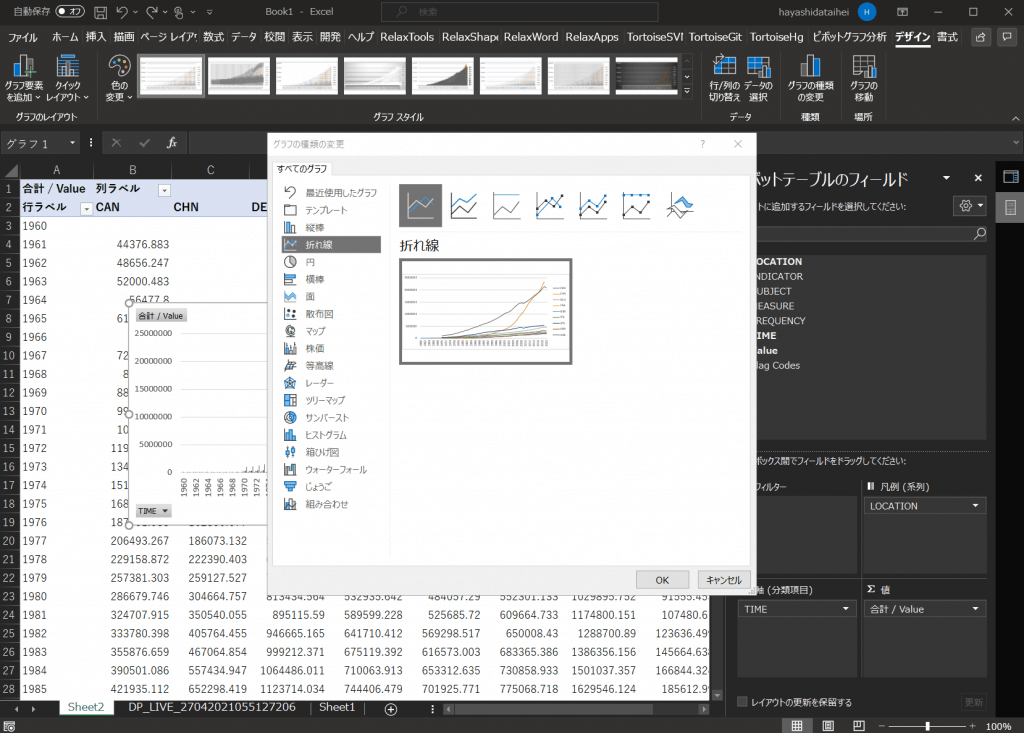Viewport: 1024px width, 733px height.
Task: Expand the LOCATION field dropdown in legend area
Action: click(975, 506)
